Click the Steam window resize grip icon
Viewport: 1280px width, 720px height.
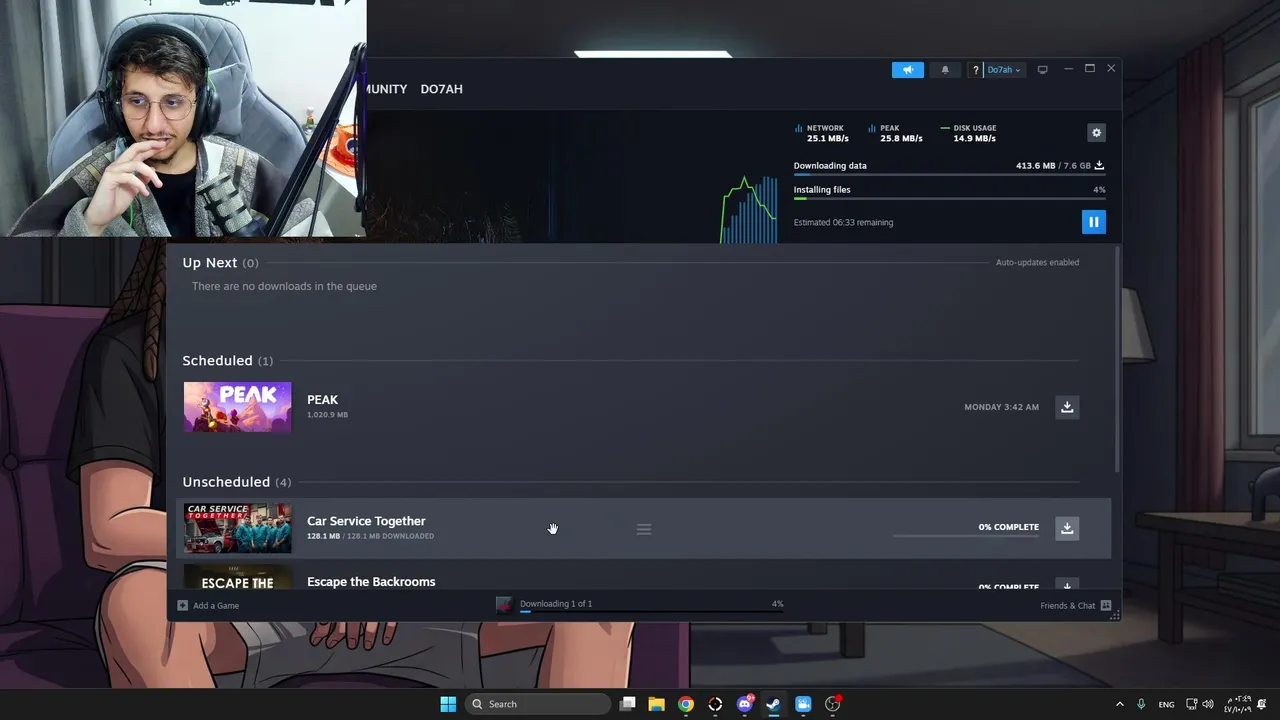click(1115, 616)
